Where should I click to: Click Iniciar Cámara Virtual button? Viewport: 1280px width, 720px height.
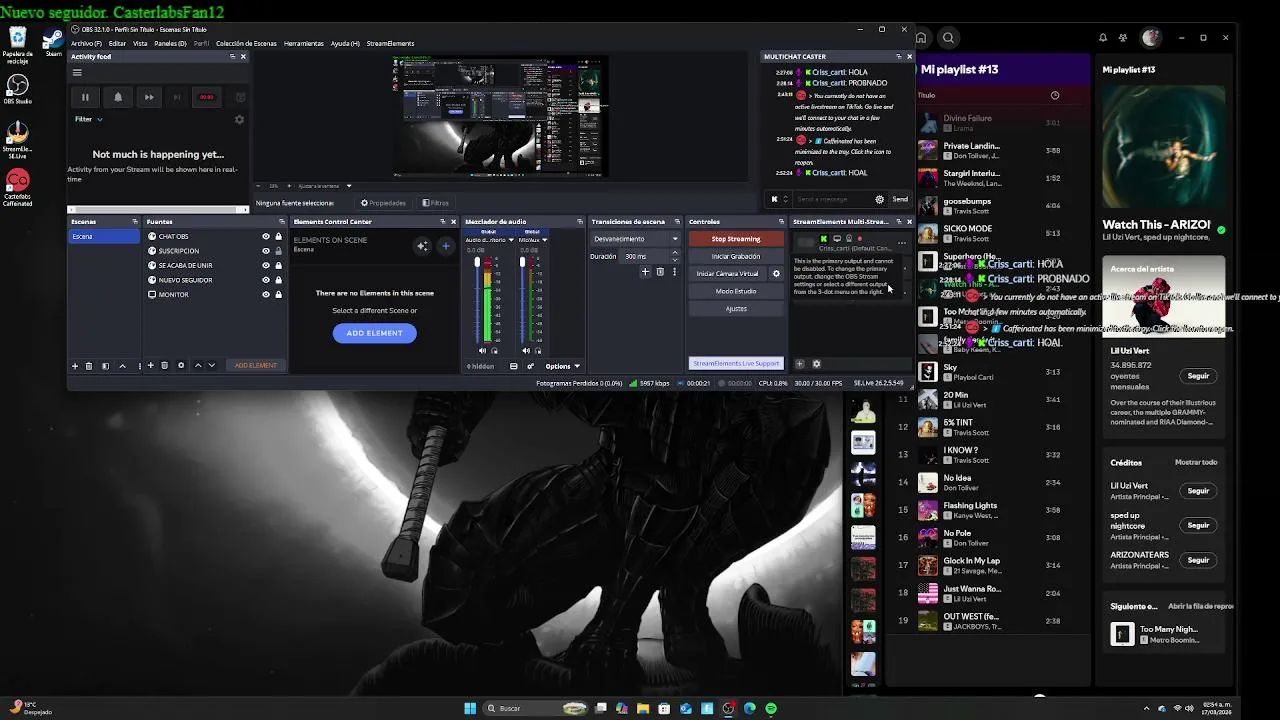coord(728,274)
